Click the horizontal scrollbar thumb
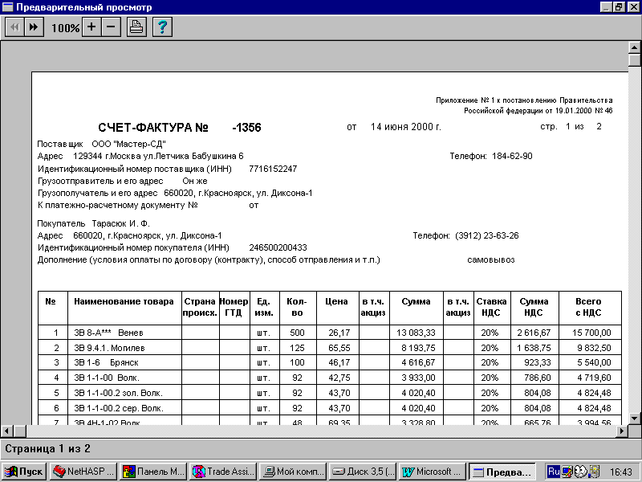Screen dimensions: 642x482 (20, 431)
